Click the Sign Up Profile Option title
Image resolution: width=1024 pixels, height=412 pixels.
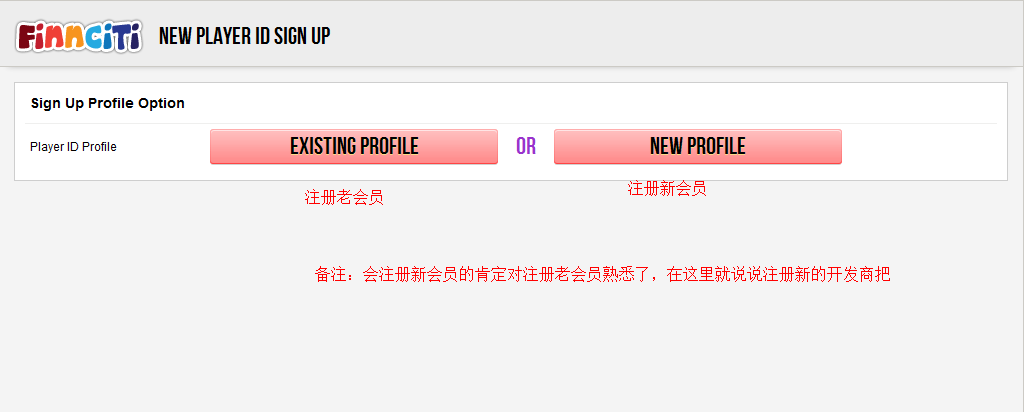108,103
